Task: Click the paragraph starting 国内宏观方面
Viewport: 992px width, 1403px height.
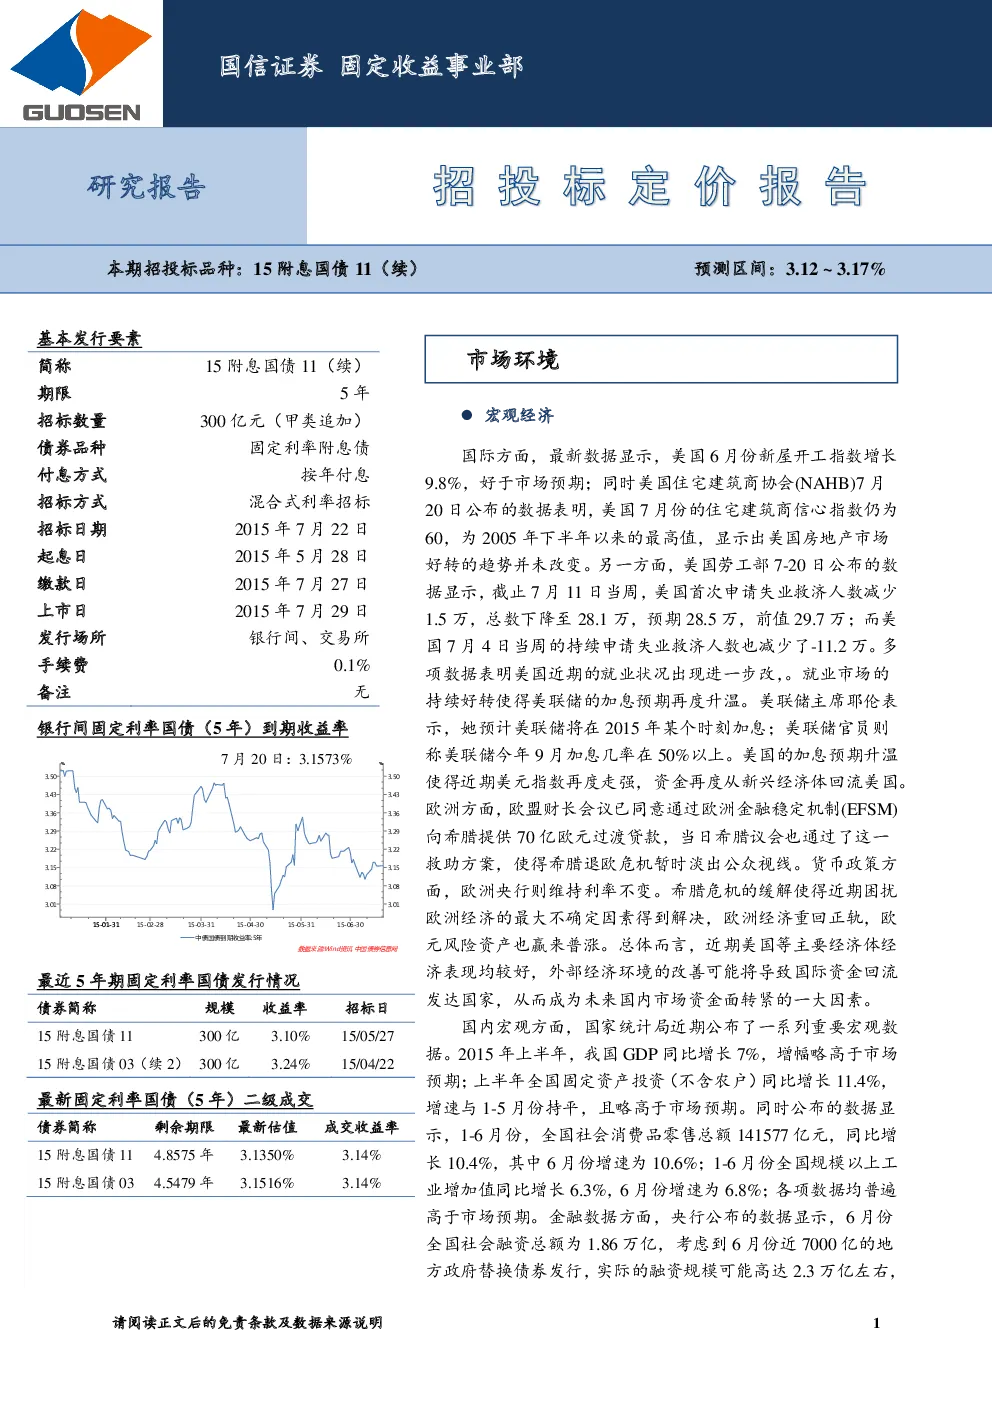Action: pos(662,1148)
